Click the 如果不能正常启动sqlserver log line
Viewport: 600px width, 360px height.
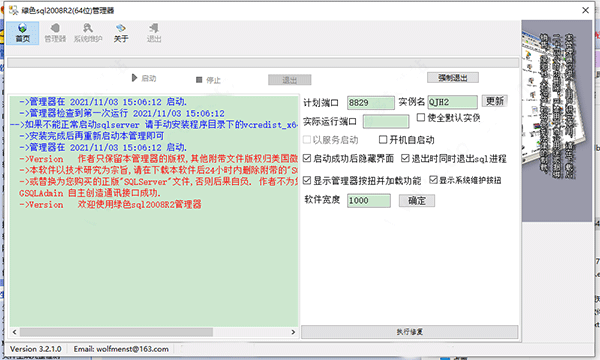154,125
